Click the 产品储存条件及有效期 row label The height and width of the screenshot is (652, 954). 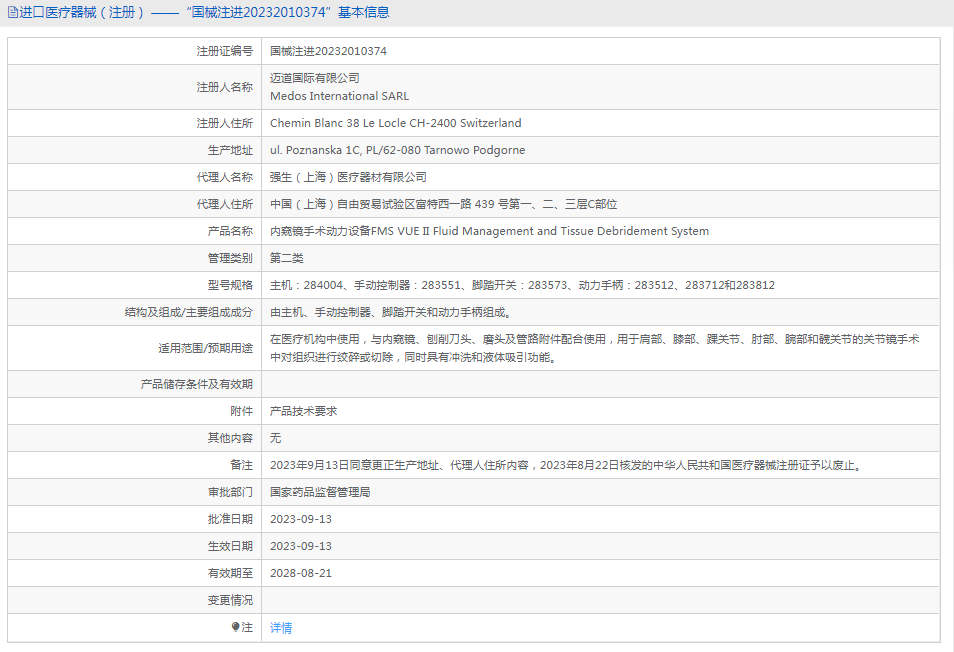click(197, 384)
